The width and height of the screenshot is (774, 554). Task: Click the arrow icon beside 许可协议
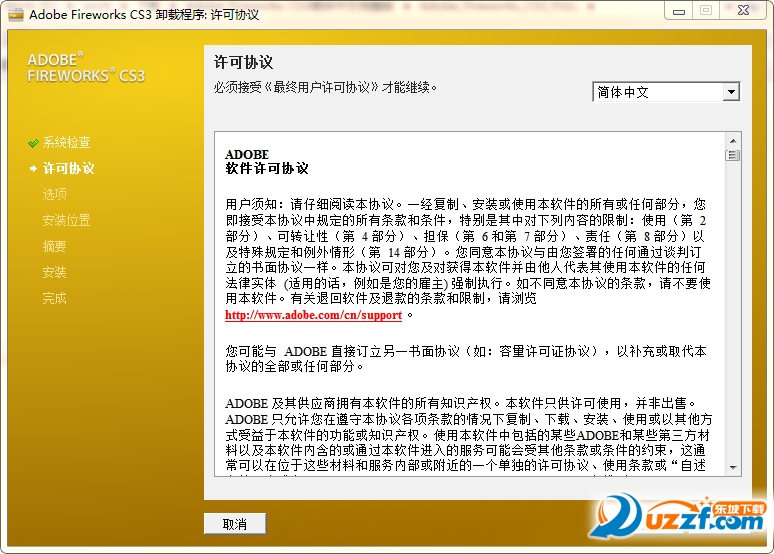33,169
